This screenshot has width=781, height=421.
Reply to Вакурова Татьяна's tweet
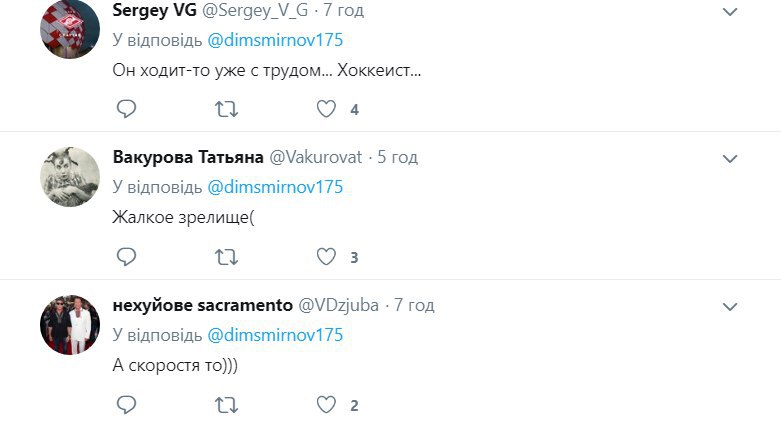(x=126, y=257)
